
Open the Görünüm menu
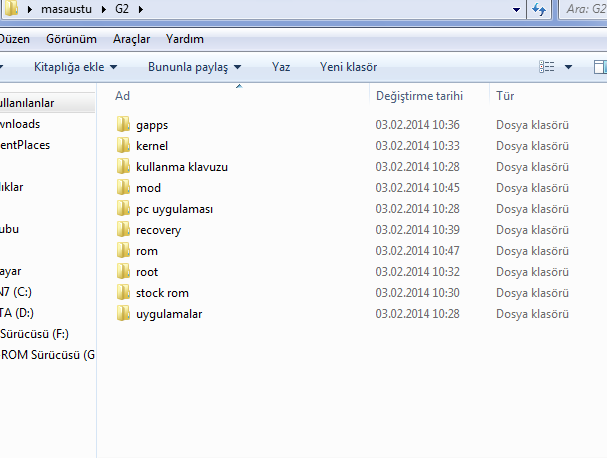71,39
